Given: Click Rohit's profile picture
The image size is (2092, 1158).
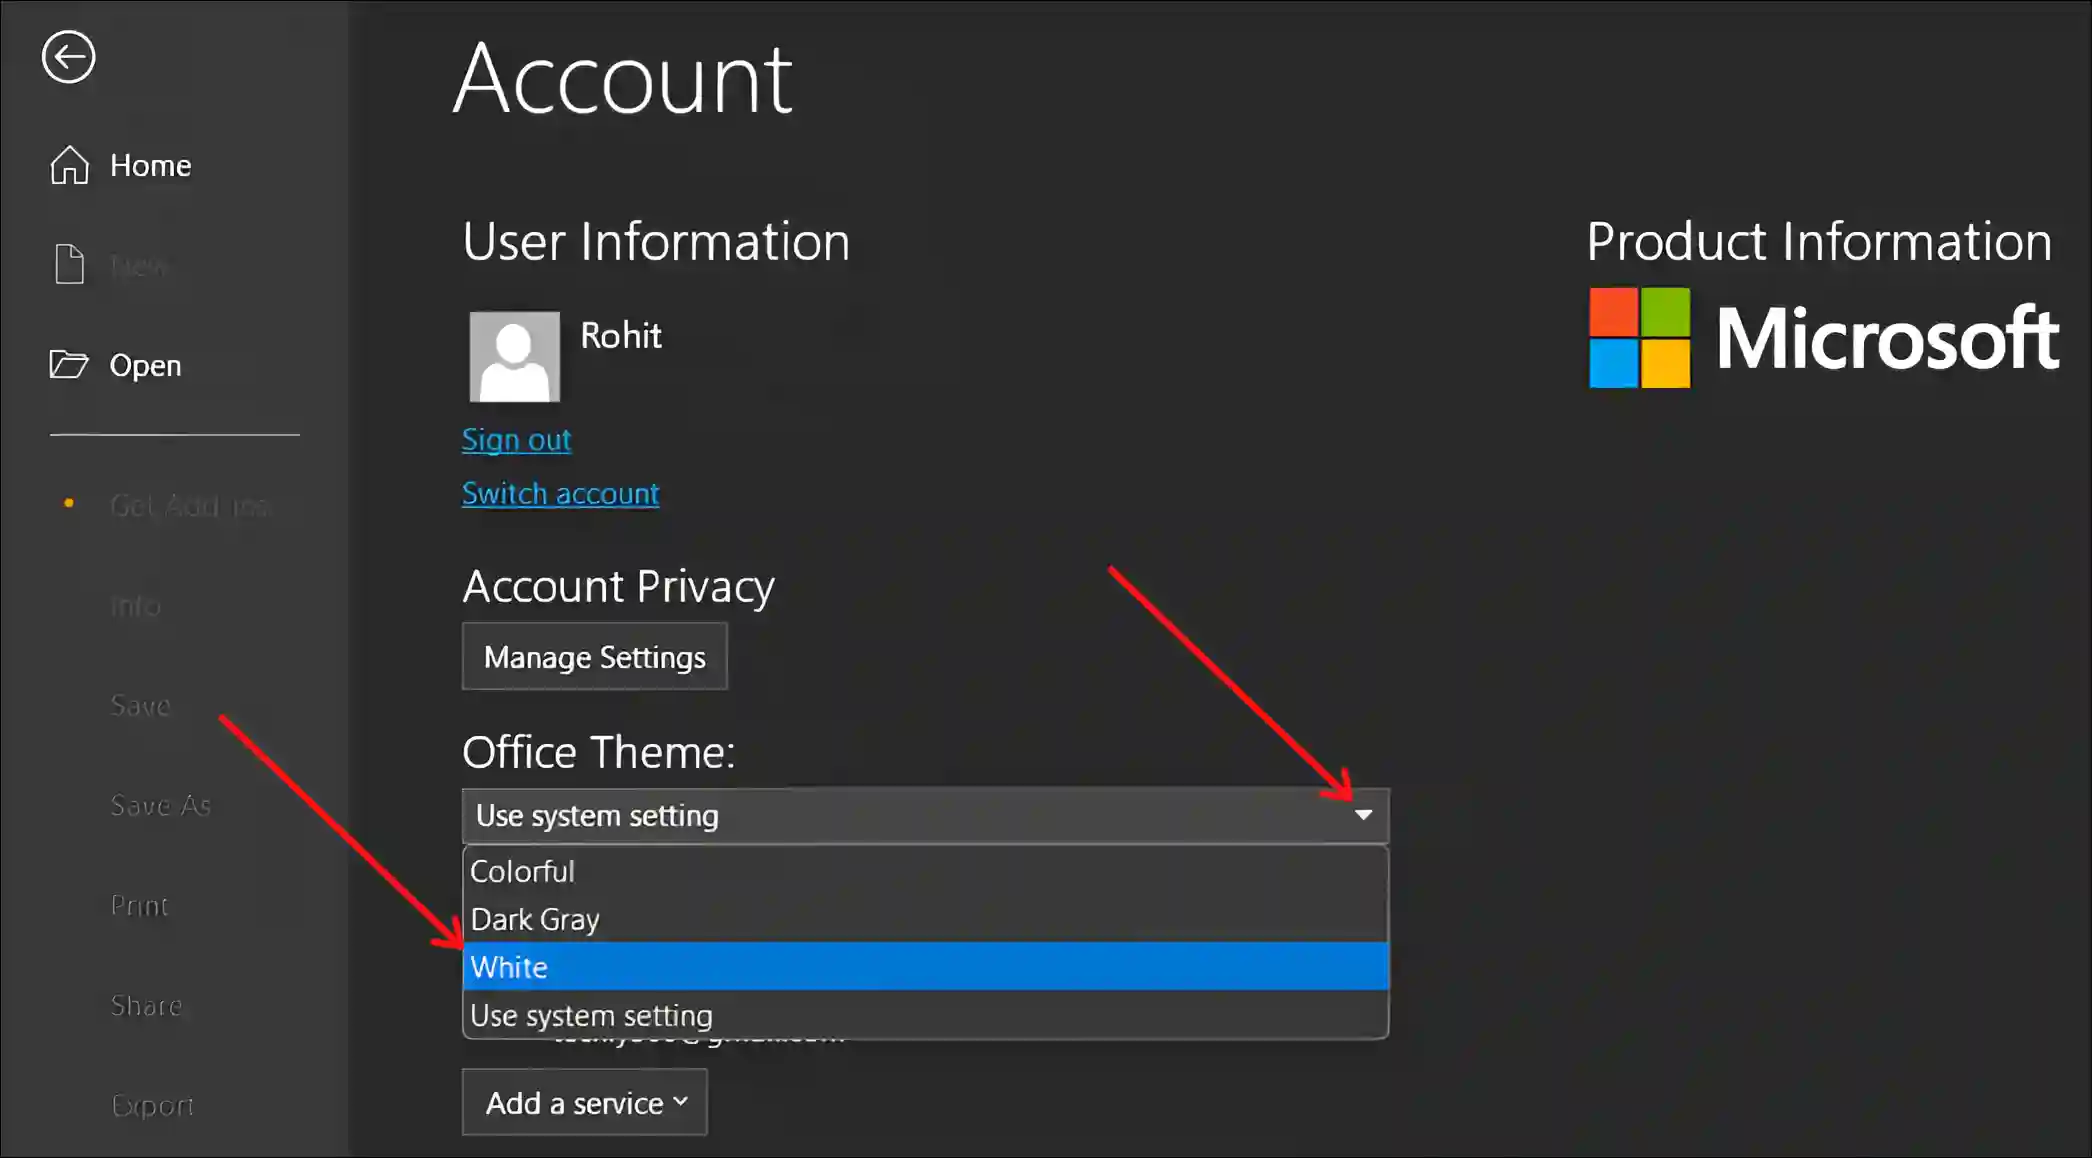Looking at the screenshot, I should tap(515, 356).
